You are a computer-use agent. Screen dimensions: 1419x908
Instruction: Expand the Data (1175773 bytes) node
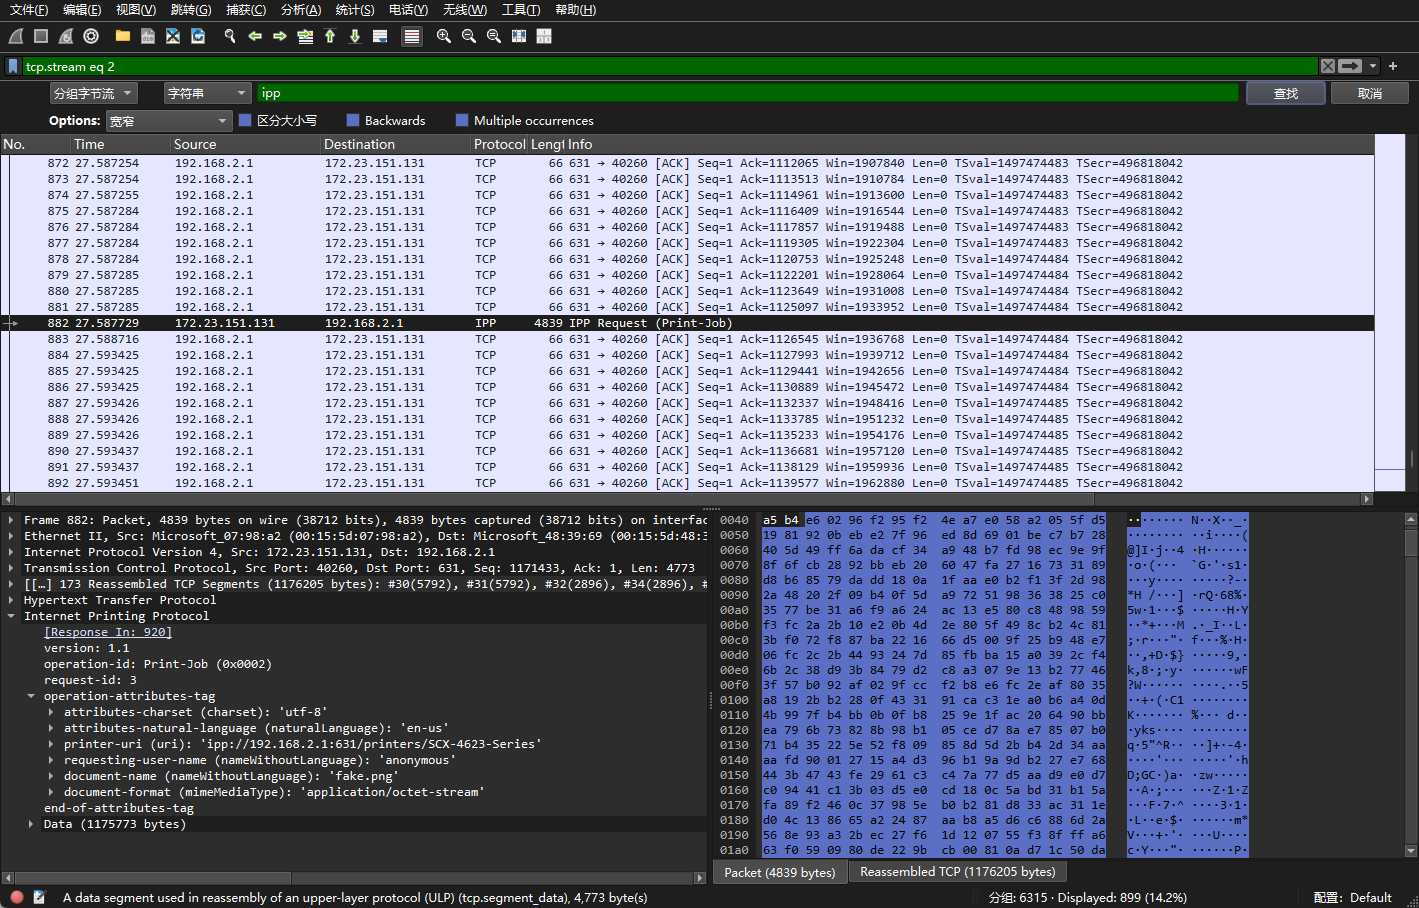pos(31,824)
